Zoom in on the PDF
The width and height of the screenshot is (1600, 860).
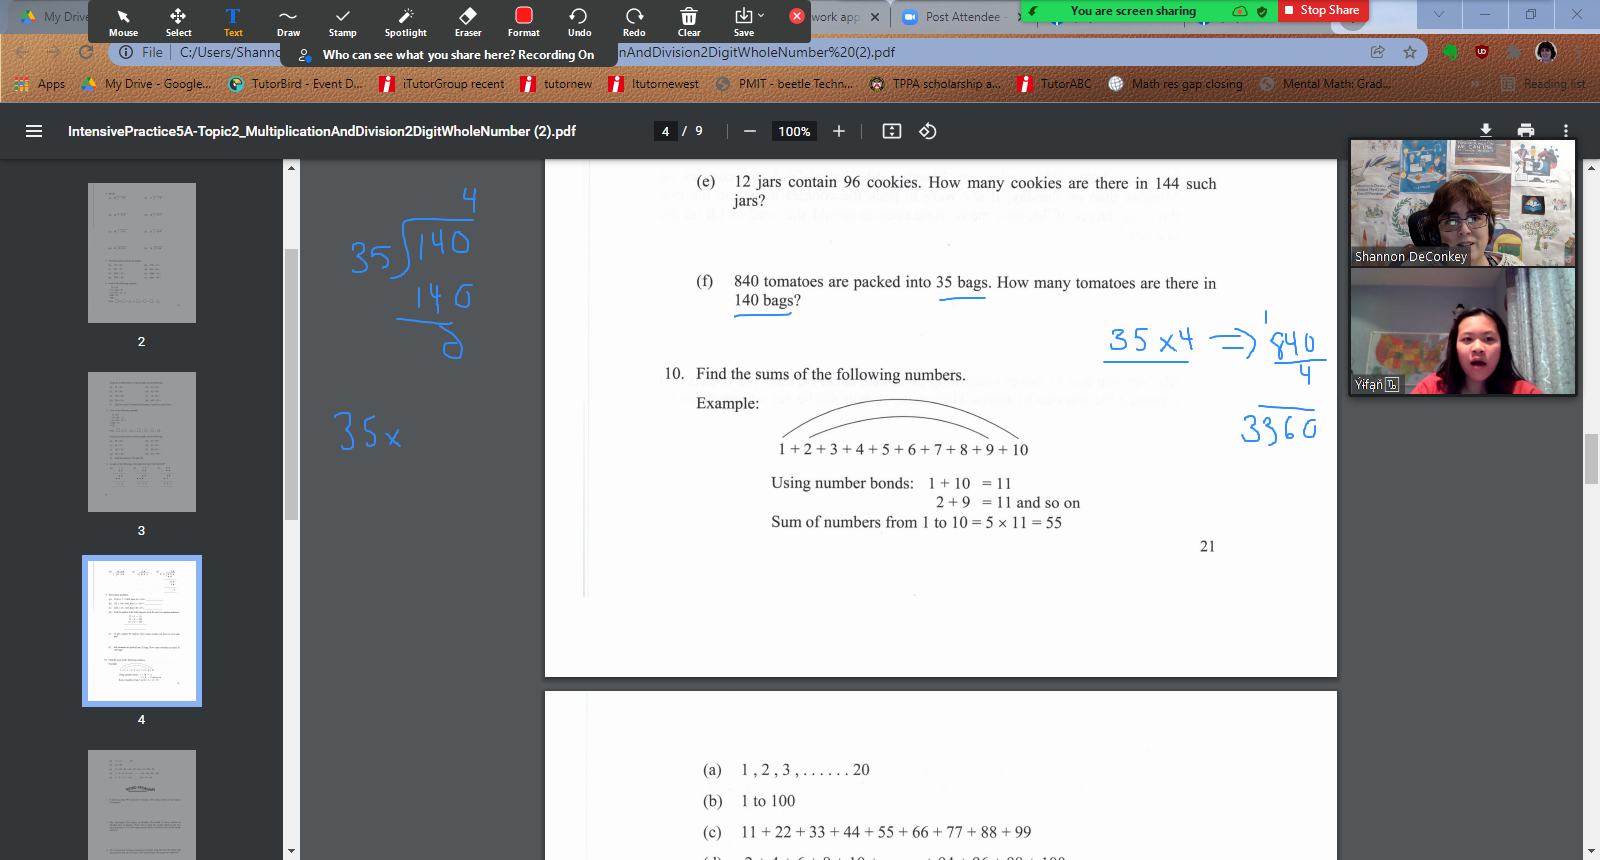(839, 131)
